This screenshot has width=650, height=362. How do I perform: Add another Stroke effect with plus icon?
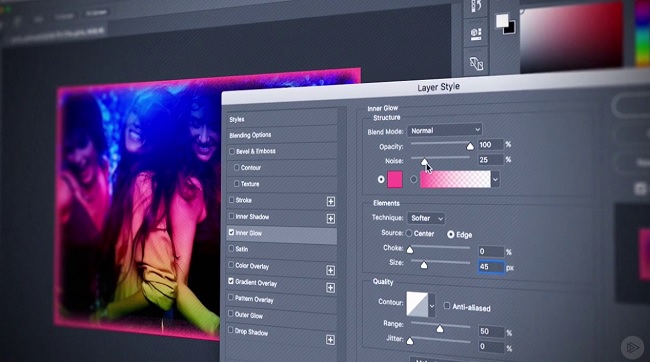pos(330,202)
